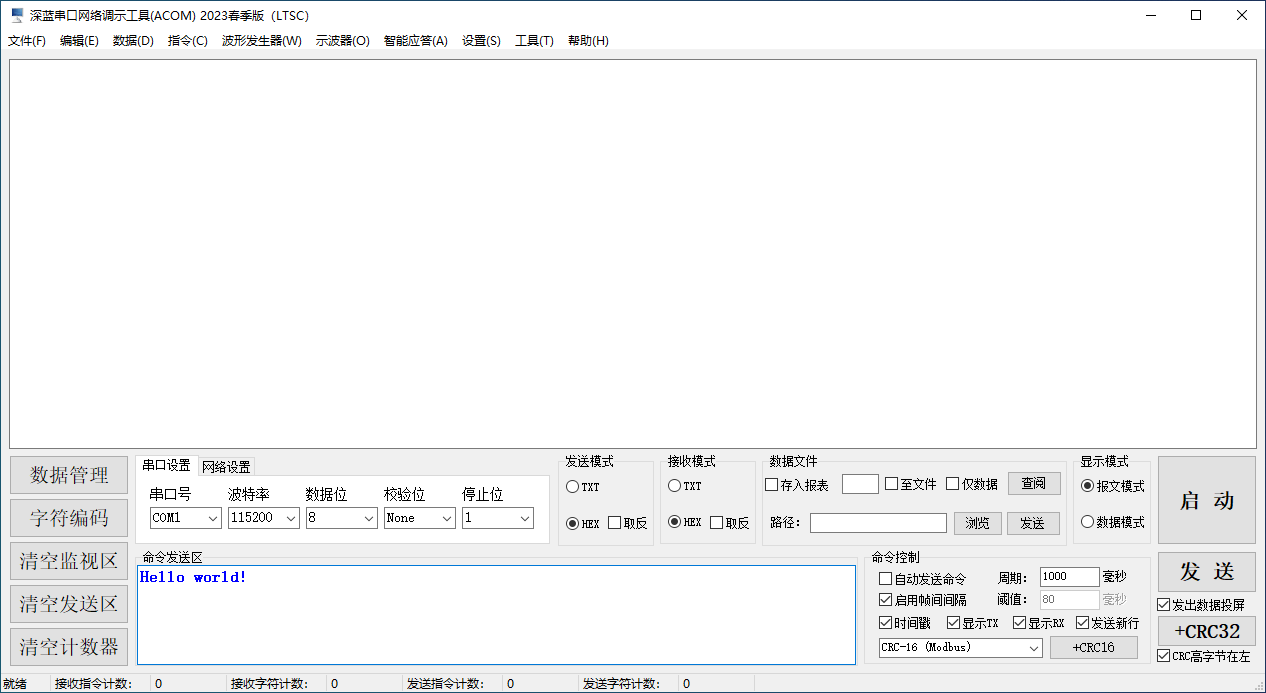This screenshot has width=1266, height=693.
Task: Minimize the ACOM window
Action: tap(1150, 15)
